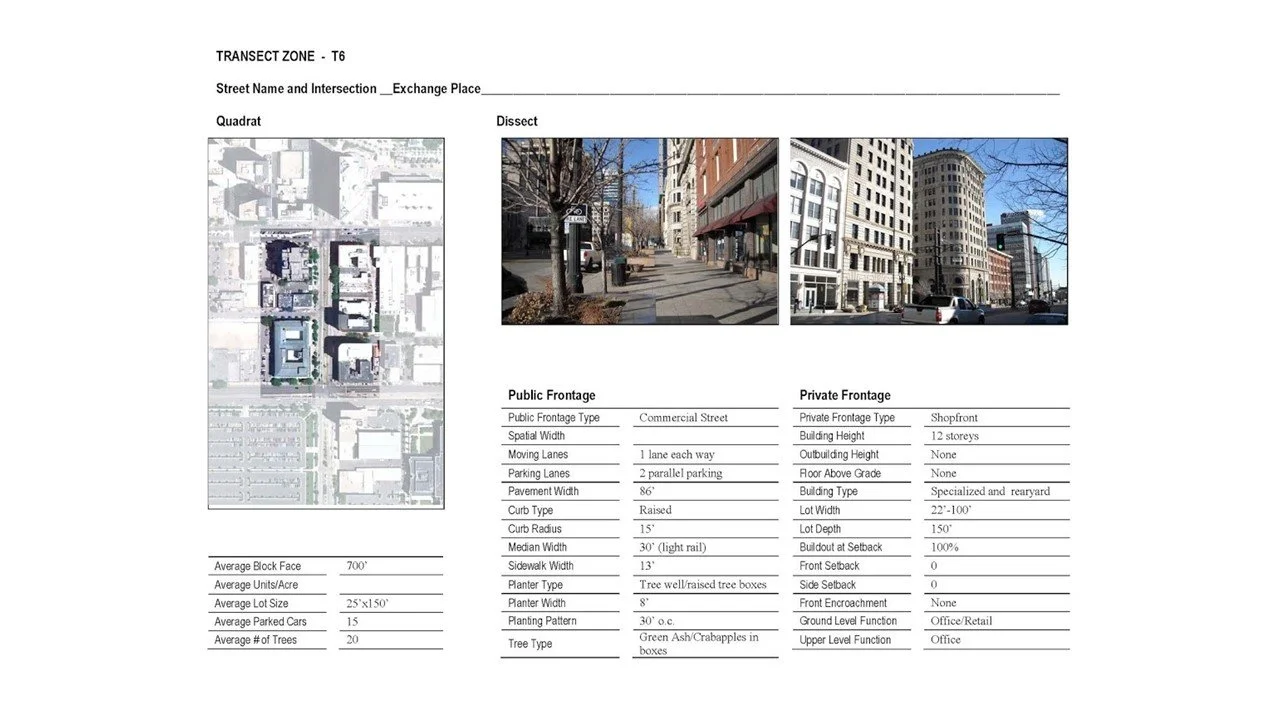Click the Quadrat aerial map image
1280x720 pixels.
[x=326, y=323]
